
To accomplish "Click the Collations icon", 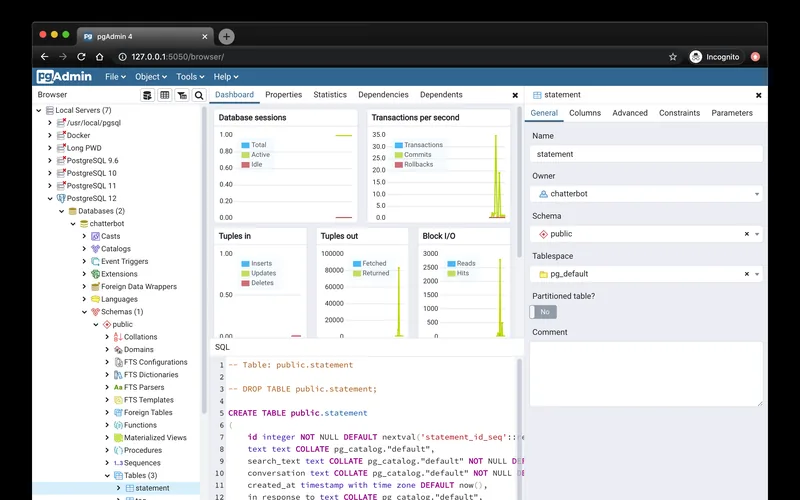I will click(118, 337).
